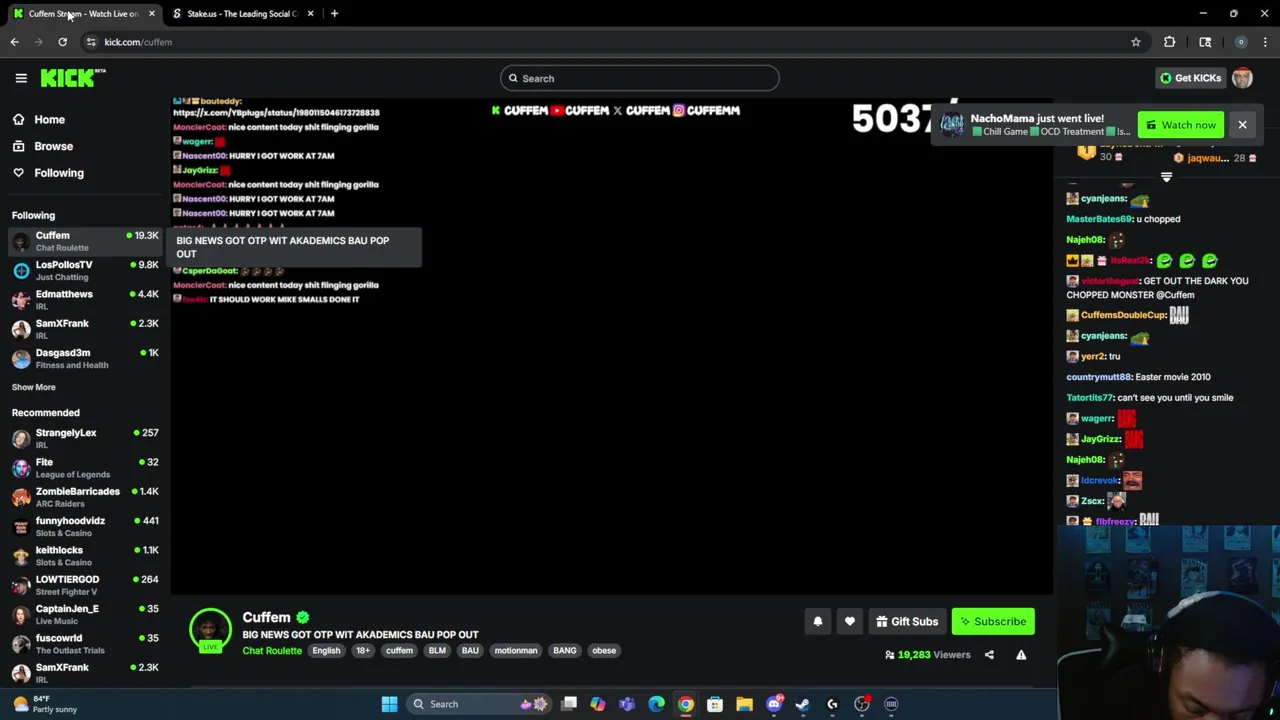The image size is (1280, 720).
Task: Open File Explorer from the taskbar
Action: [x=744, y=704]
